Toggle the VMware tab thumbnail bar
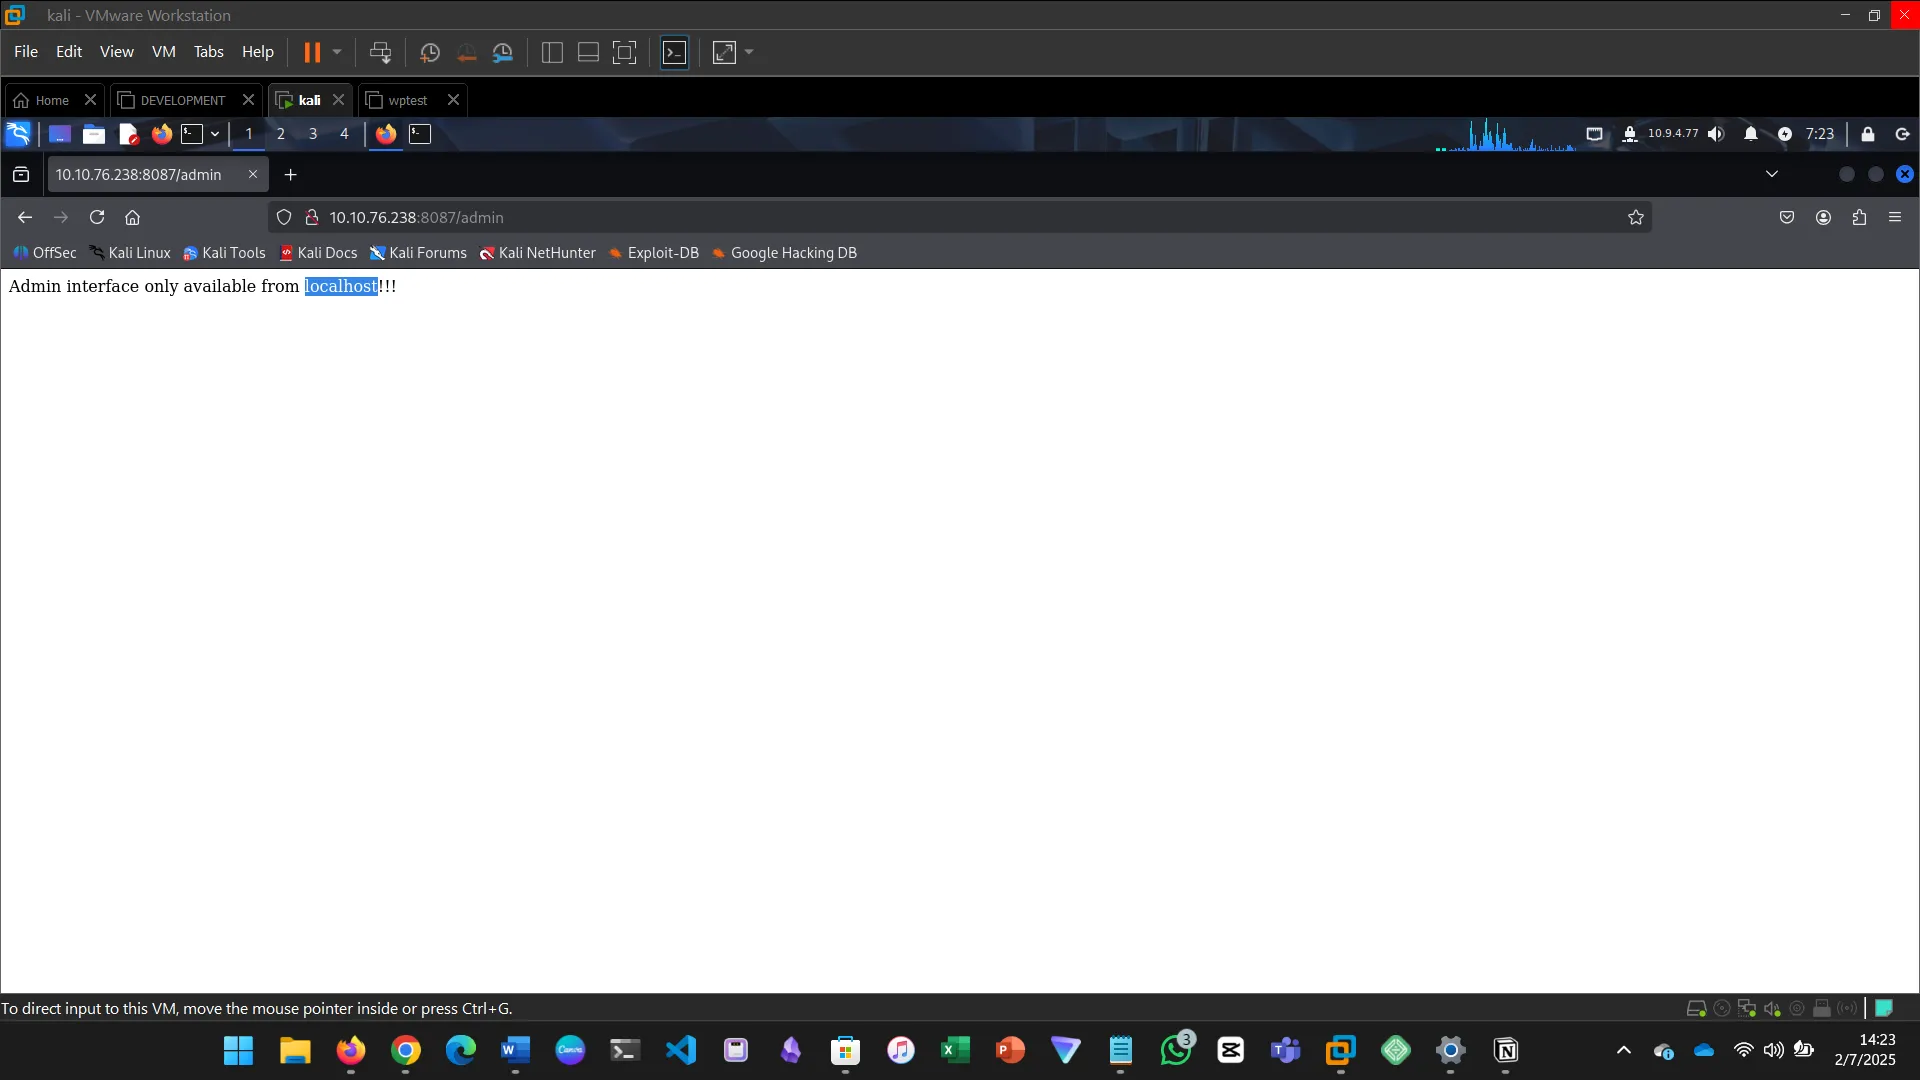This screenshot has height=1080, width=1920. point(588,52)
